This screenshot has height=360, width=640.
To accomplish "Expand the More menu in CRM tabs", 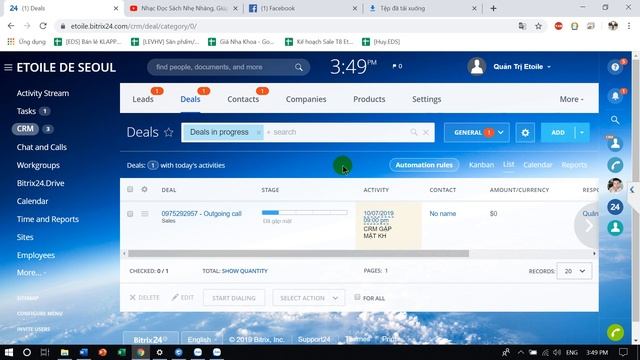I will point(571,99).
